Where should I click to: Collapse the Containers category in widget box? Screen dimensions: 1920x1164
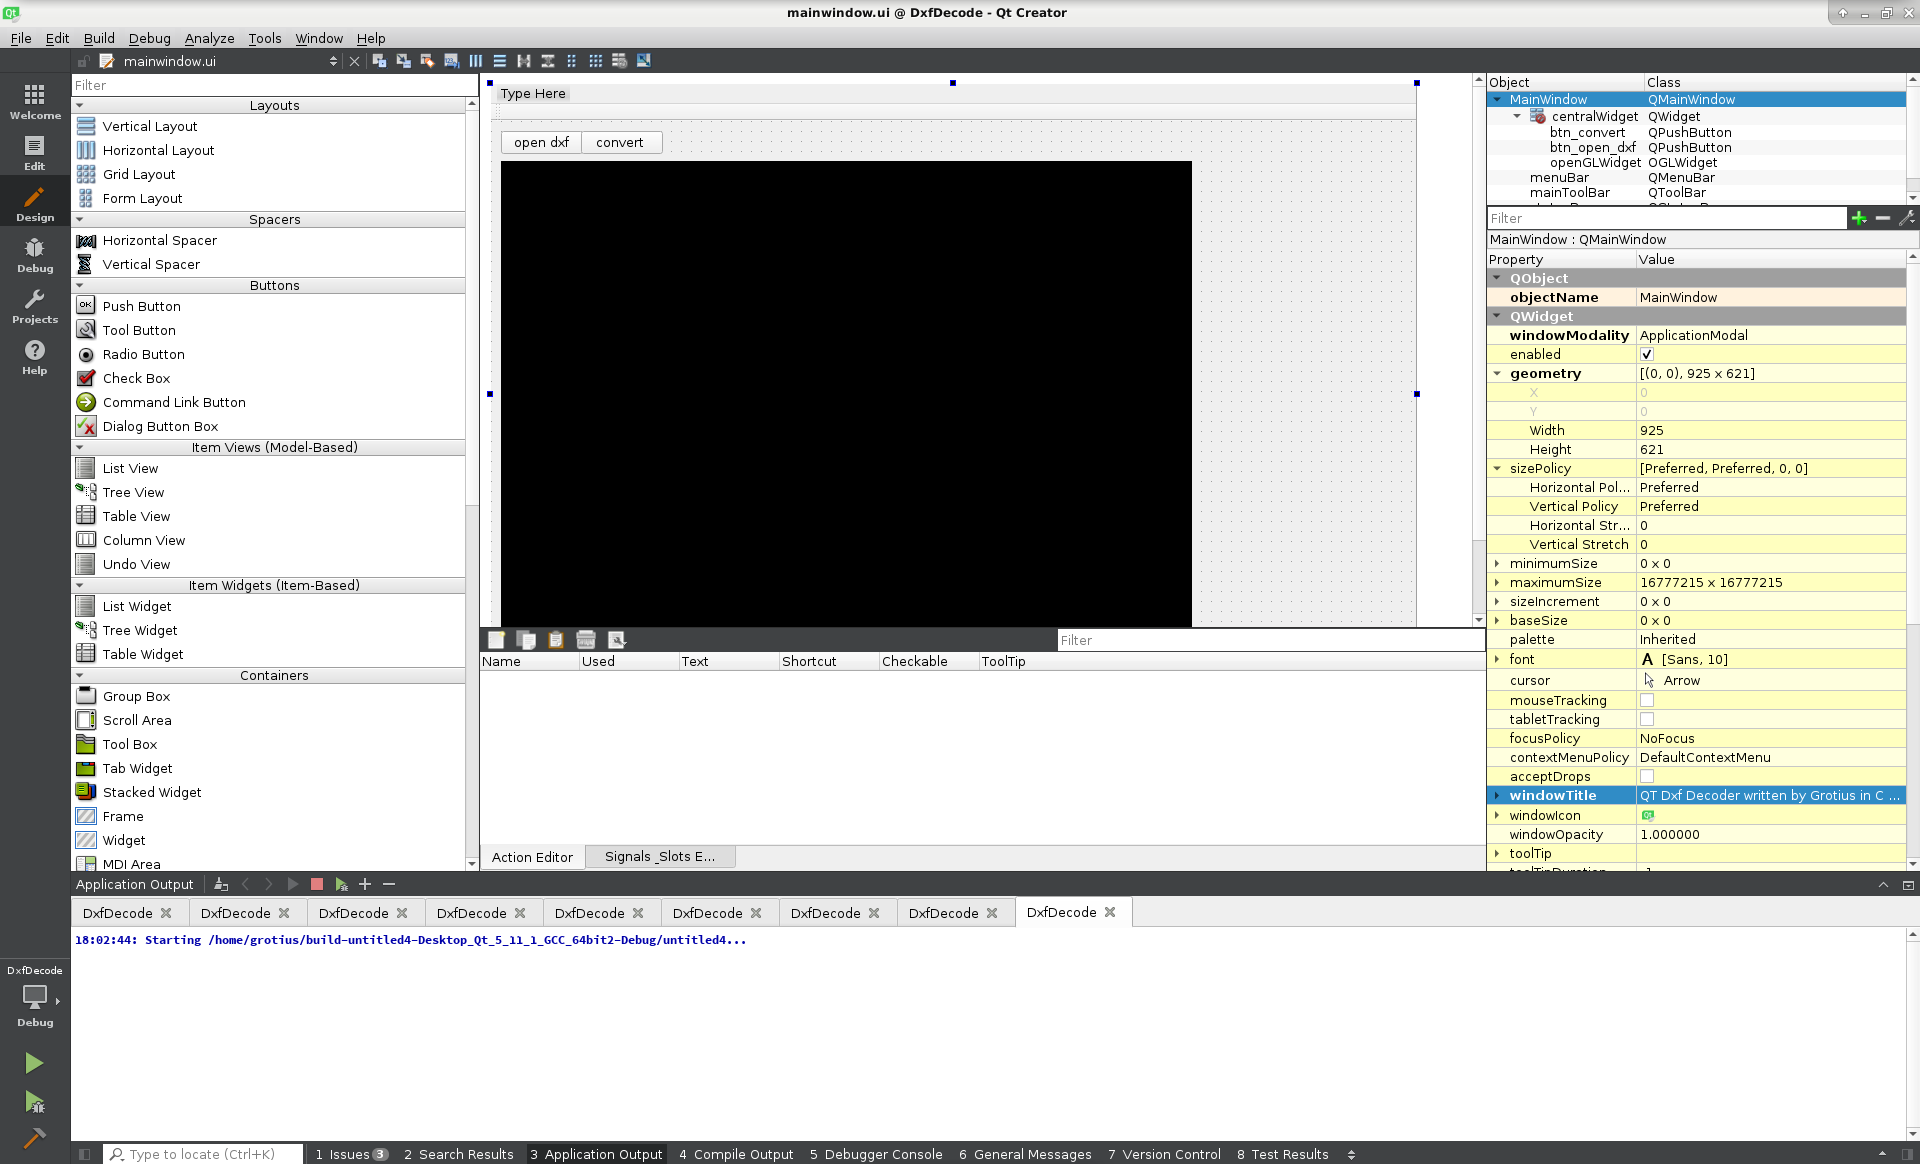click(79, 675)
